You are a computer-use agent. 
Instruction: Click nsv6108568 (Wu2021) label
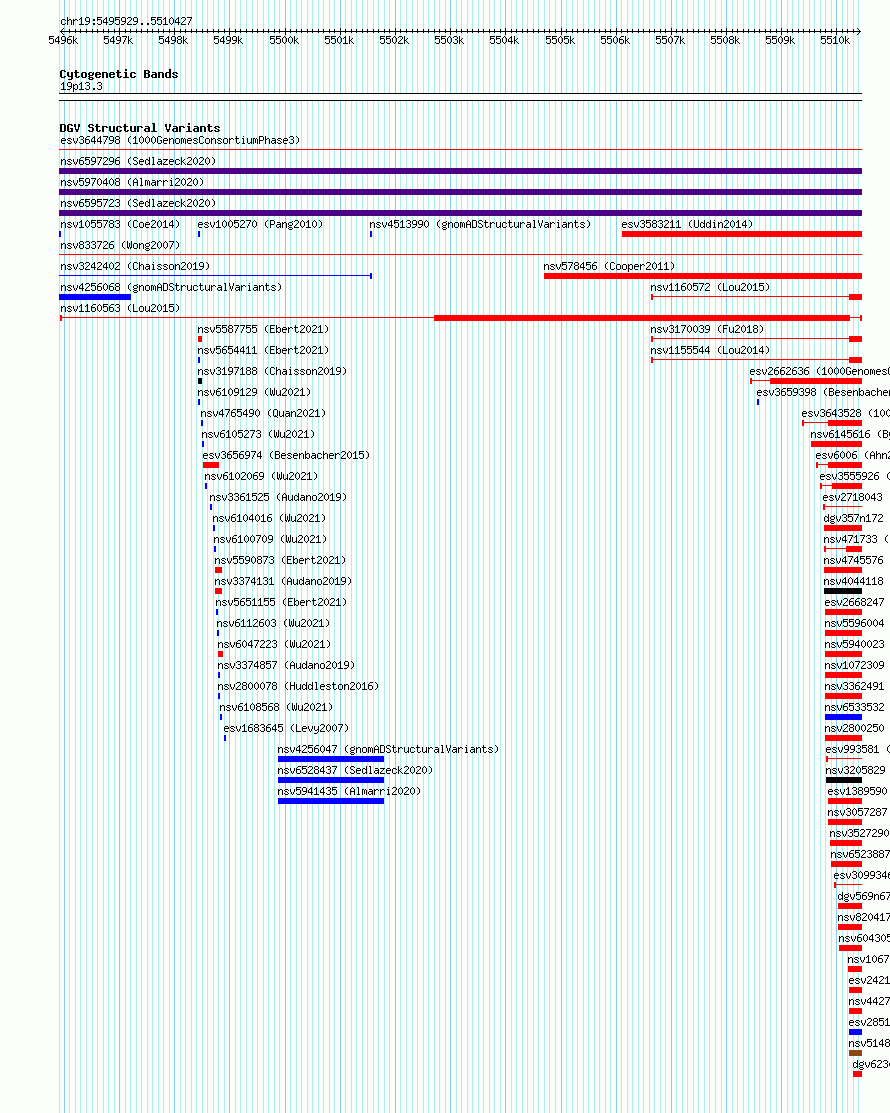click(277, 707)
